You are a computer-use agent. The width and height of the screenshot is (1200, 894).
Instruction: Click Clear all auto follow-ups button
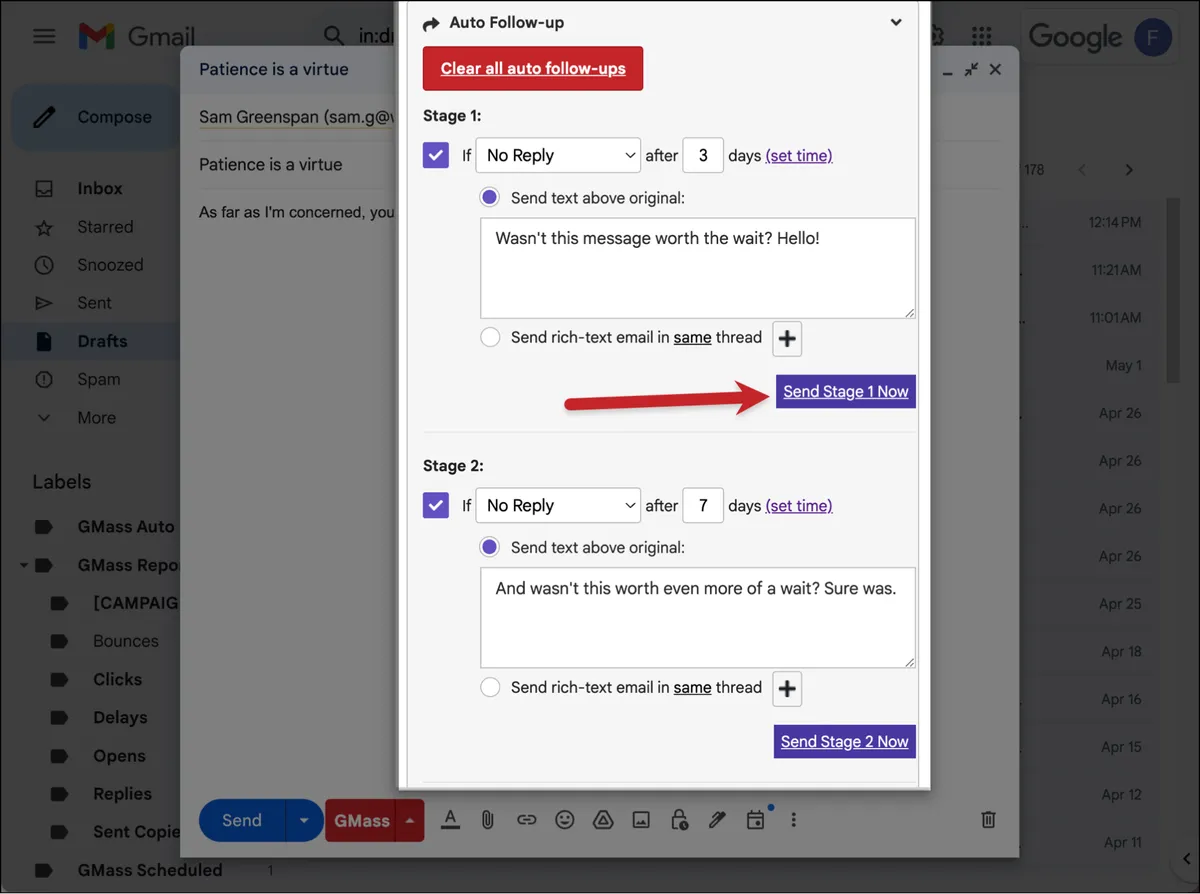coord(533,69)
